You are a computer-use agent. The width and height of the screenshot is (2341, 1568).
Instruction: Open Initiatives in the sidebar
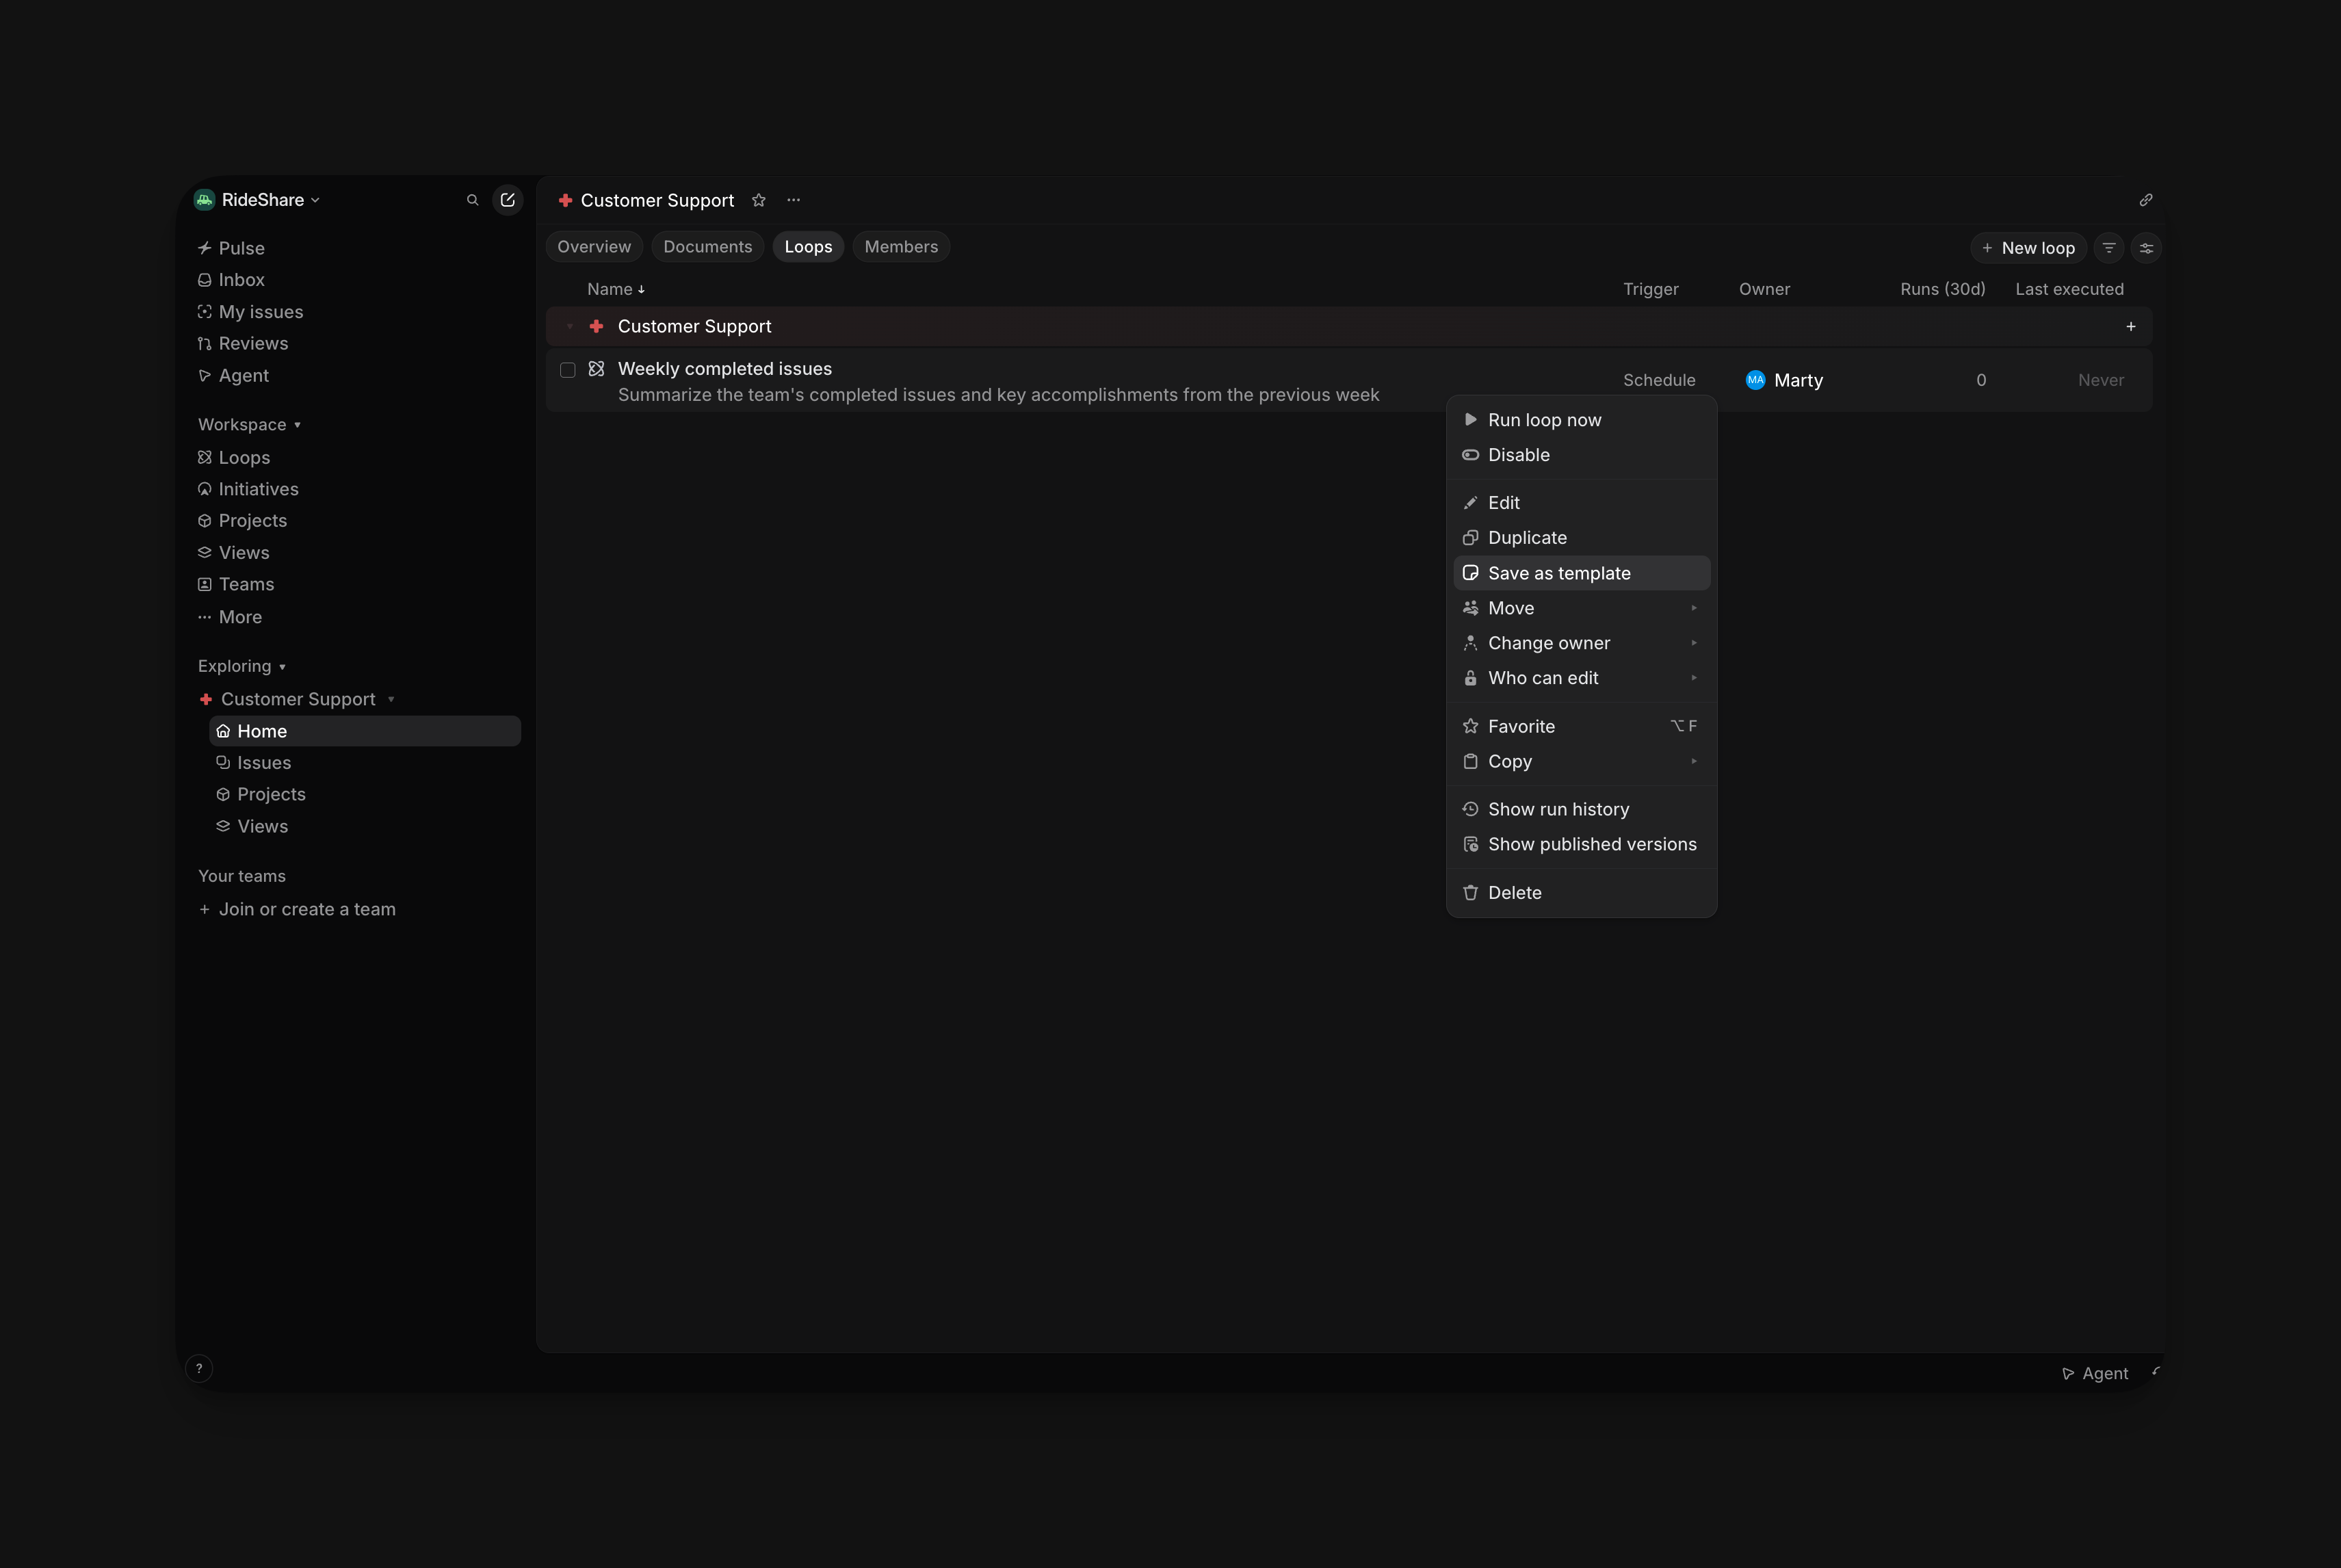[x=249, y=489]
